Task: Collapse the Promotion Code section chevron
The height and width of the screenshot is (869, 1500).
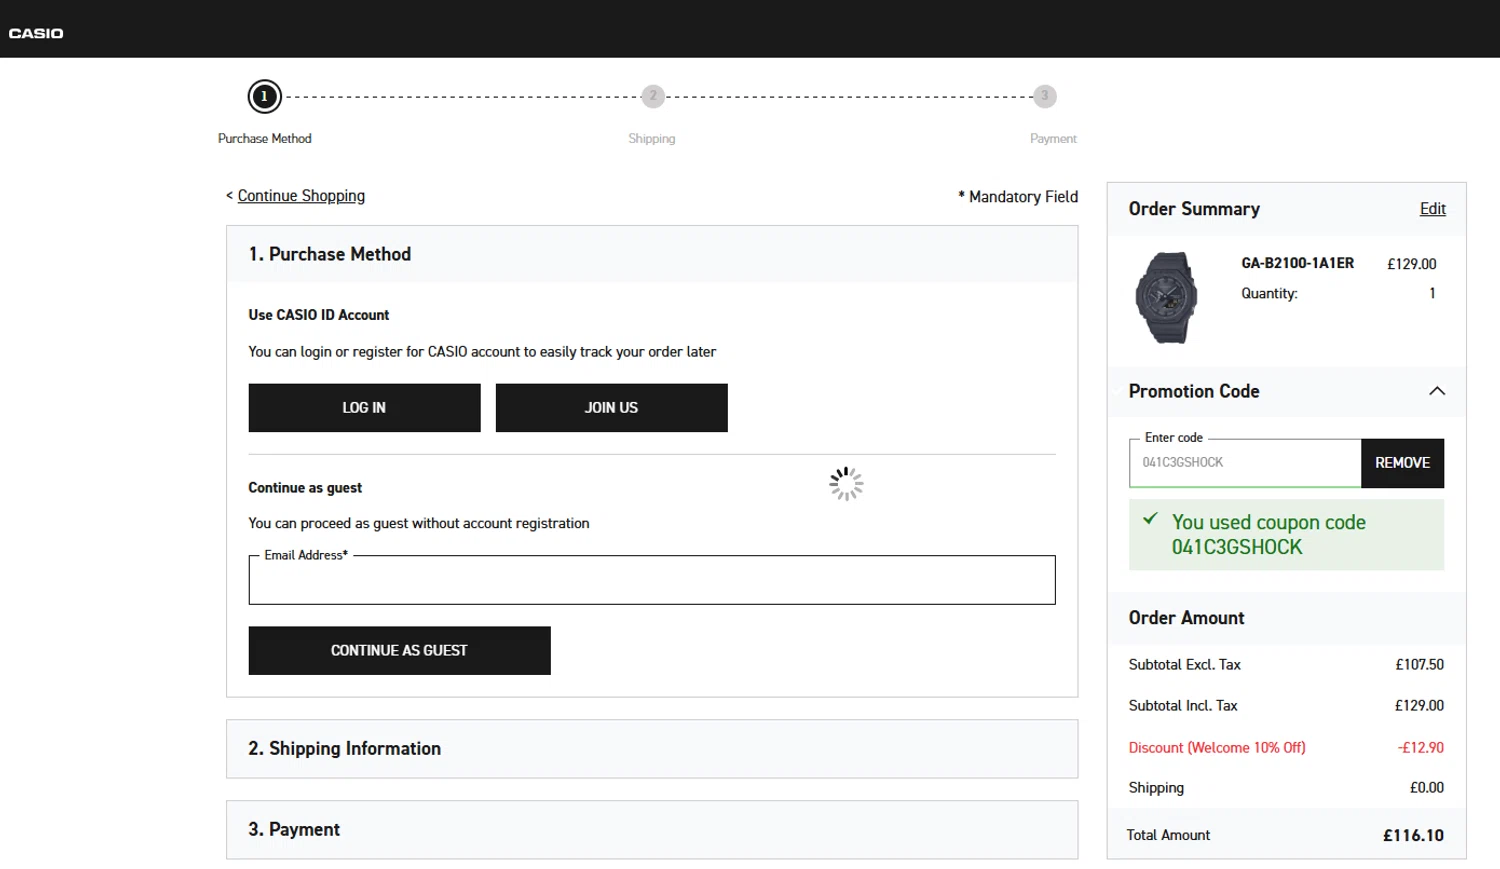Action: (x=1437, y=391)
